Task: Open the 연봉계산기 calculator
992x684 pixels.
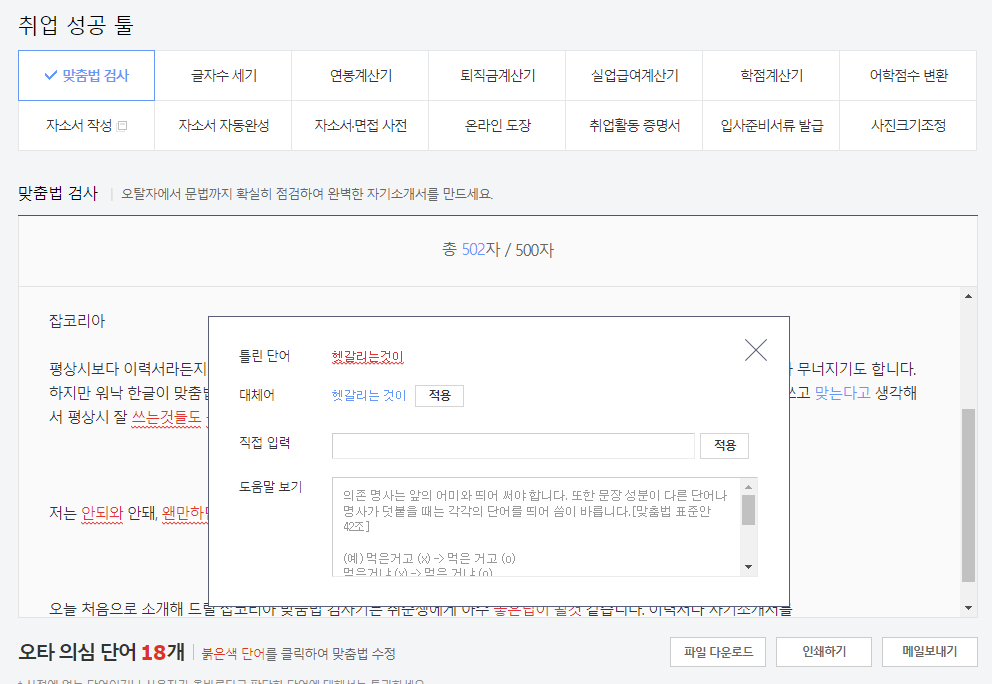Action: click(x=360, y=75)
